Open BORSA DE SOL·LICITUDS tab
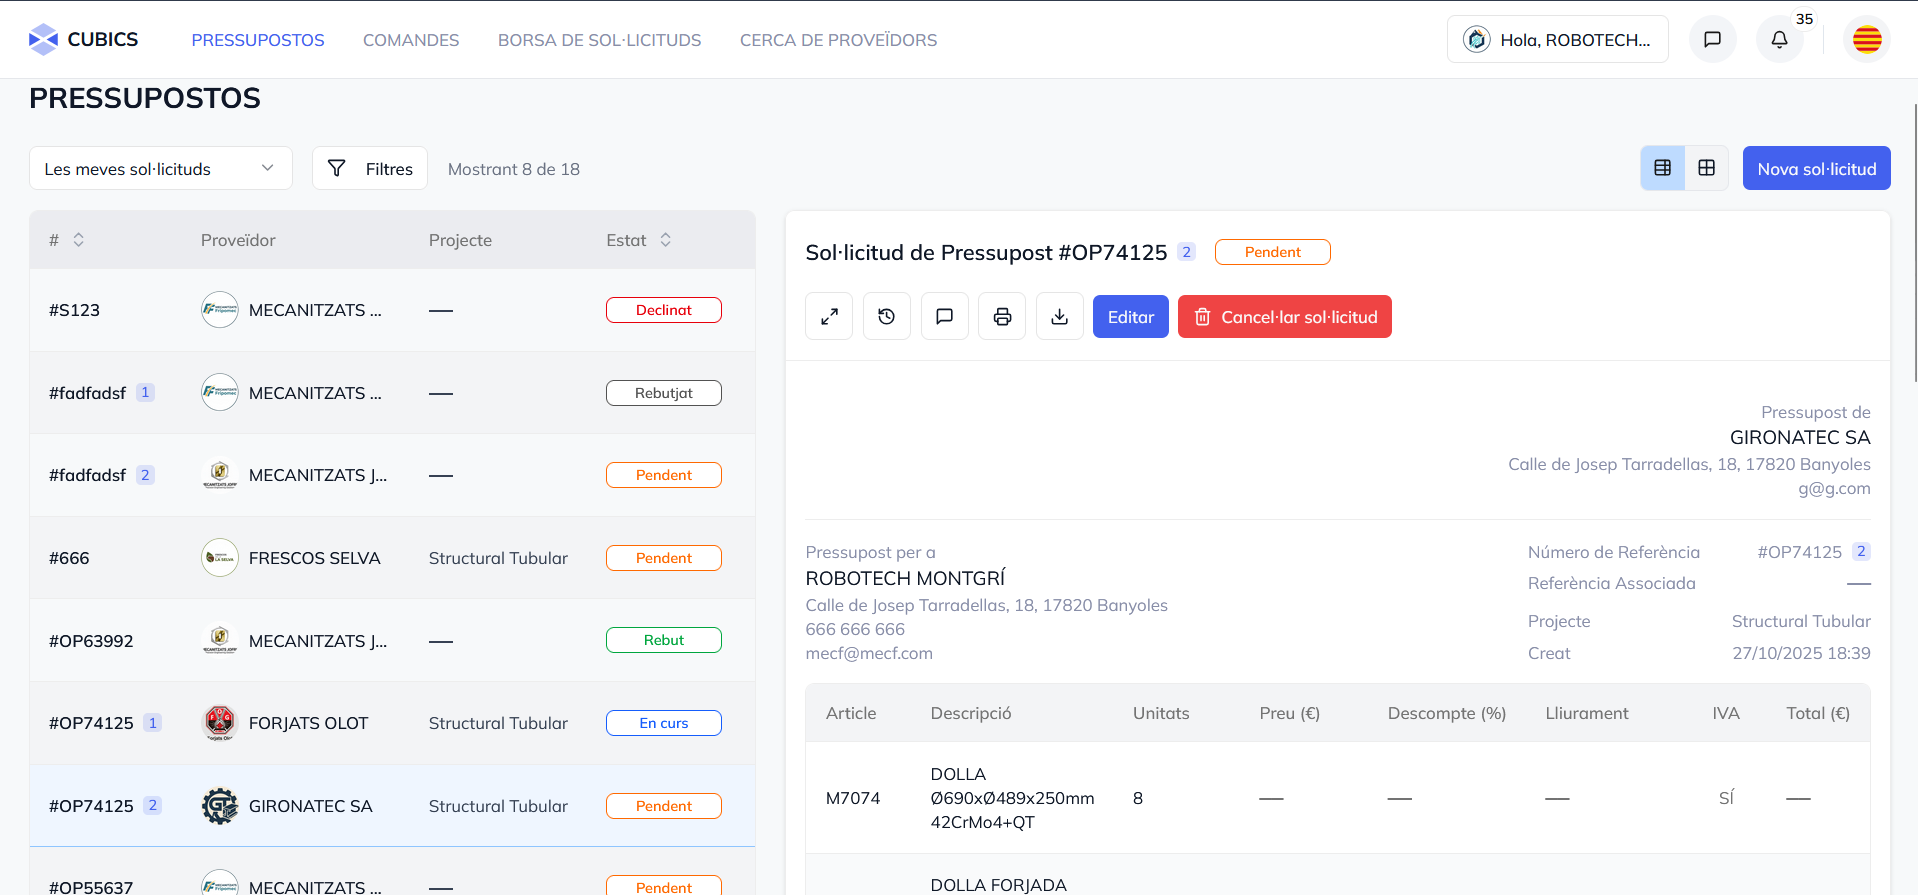 tap(599, 40)
